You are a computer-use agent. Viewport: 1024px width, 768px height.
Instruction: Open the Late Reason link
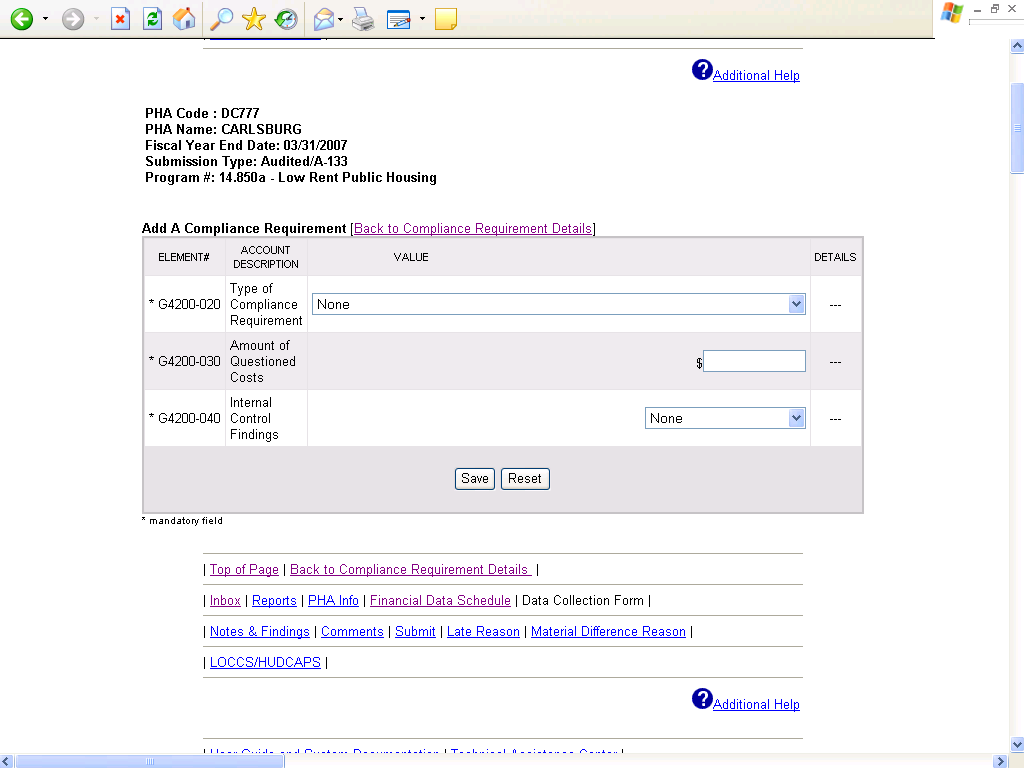coord(483,632)
